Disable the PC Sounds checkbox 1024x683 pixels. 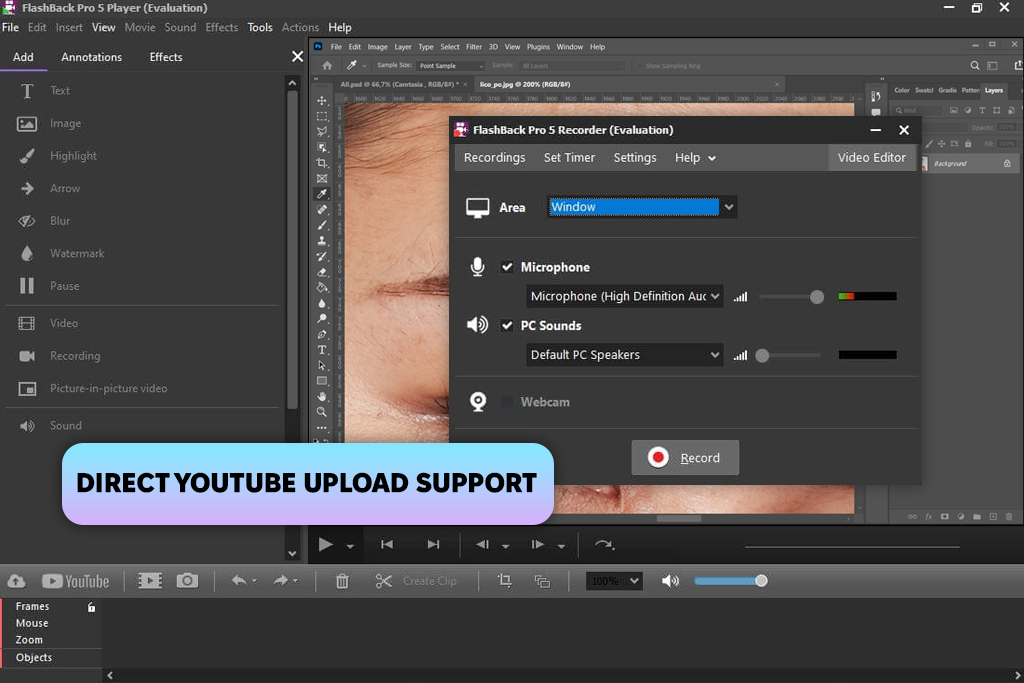point(507,325)
